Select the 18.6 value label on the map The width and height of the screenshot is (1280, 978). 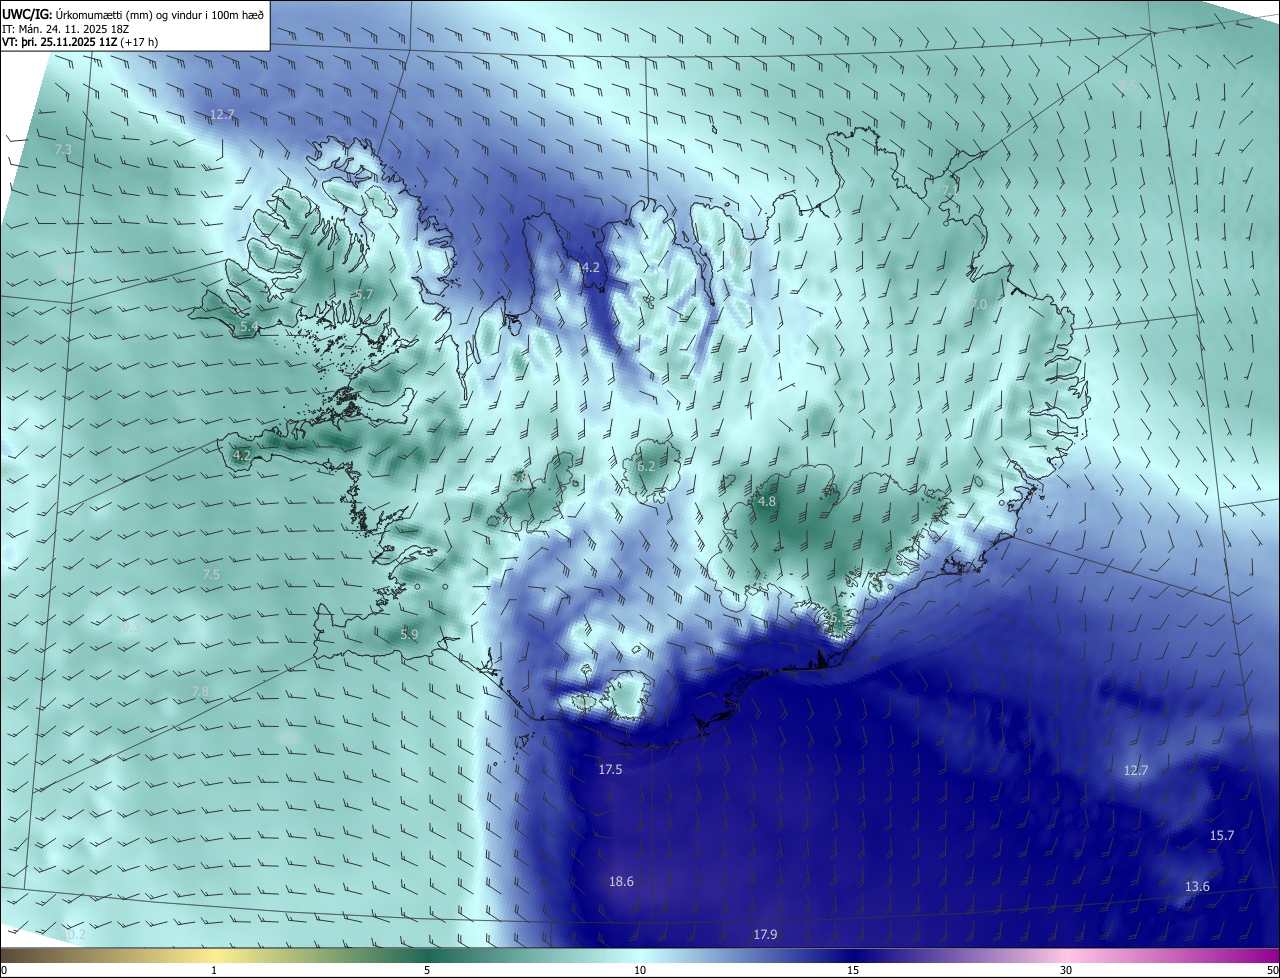pyautogui.click(x=621, y=881)
